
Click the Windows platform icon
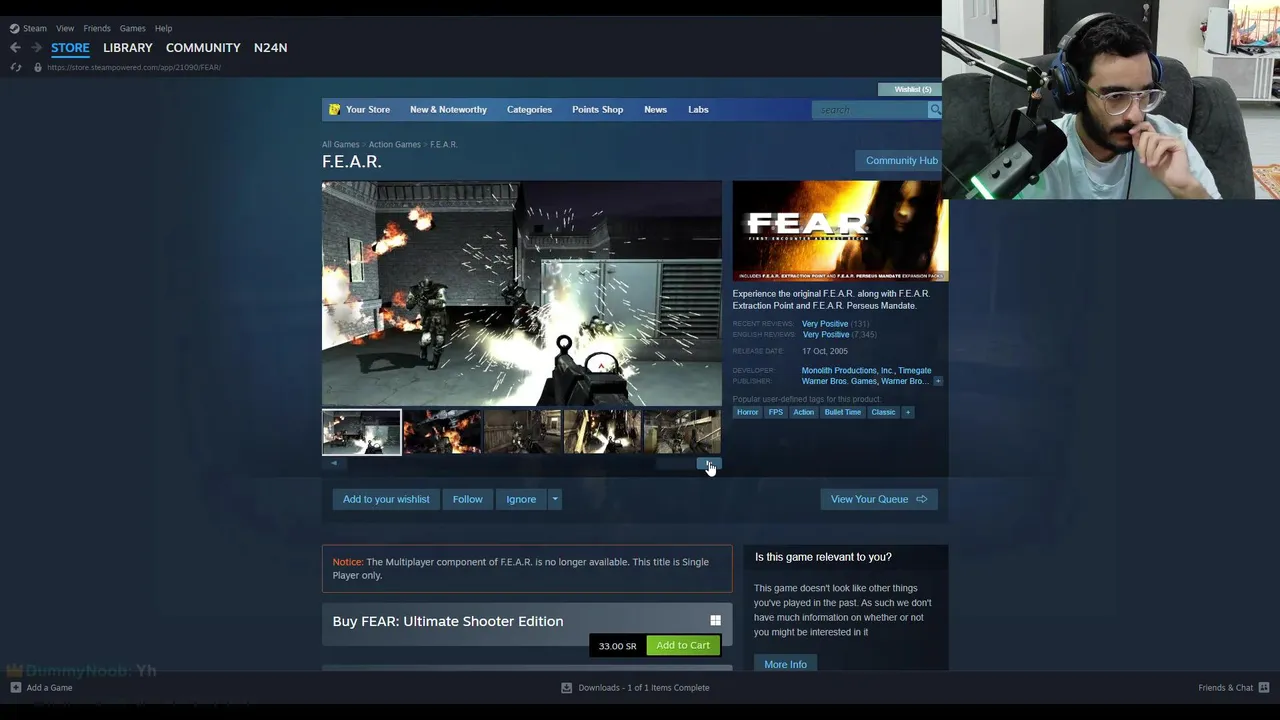point(715,621)
